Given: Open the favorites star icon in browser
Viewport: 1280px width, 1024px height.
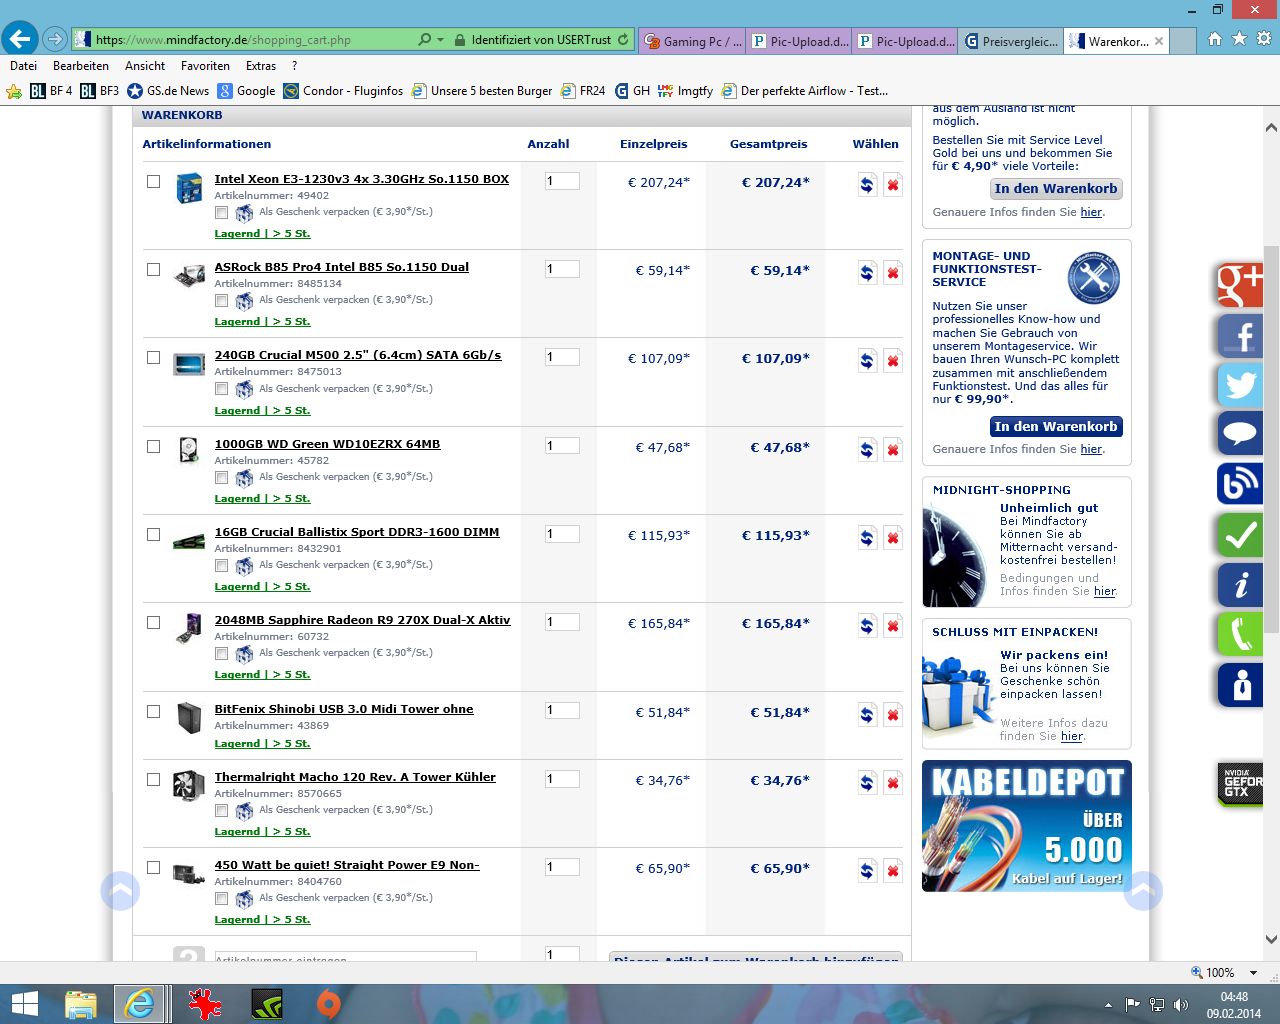Looking at the screenshot, I should pos(1239,39).
